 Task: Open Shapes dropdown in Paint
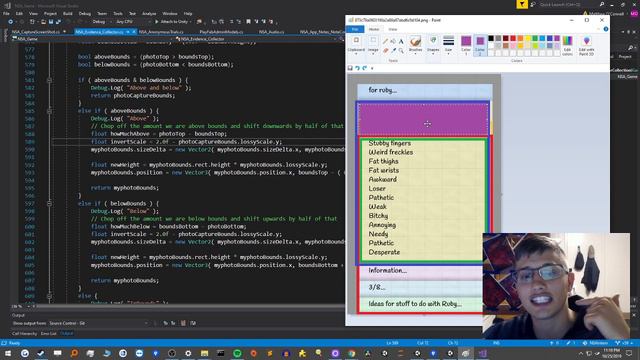433,45
